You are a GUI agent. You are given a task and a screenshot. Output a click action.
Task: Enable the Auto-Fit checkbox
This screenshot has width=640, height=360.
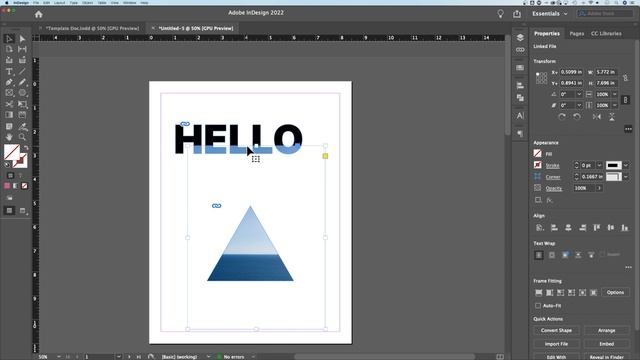(538, 305)
